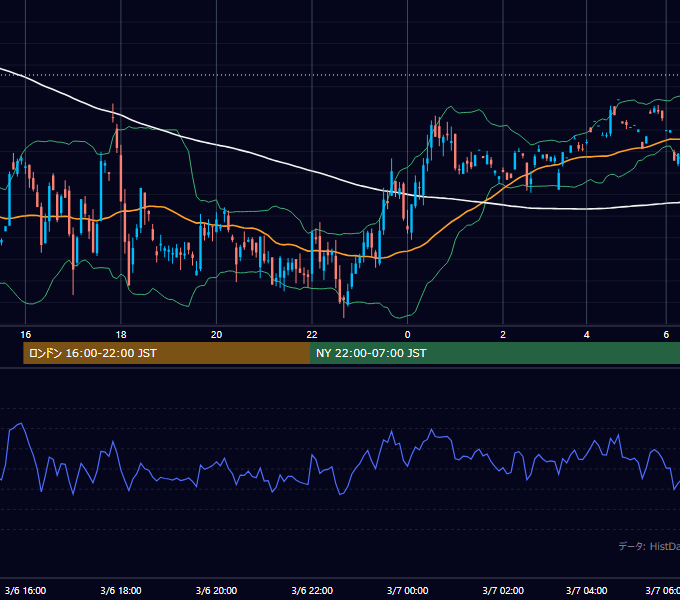Select the ロンドン 16:00-22:00 JST session bar
Viewport: 680px width, 600px height.
coord(167,353)
